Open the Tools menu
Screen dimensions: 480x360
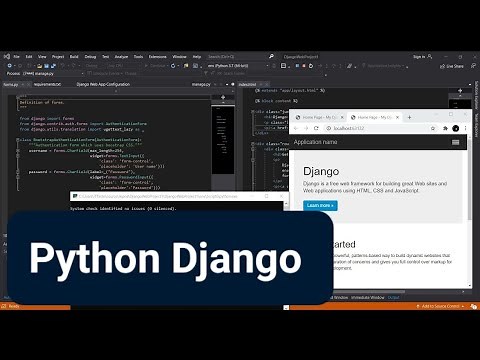click(138, 57)
